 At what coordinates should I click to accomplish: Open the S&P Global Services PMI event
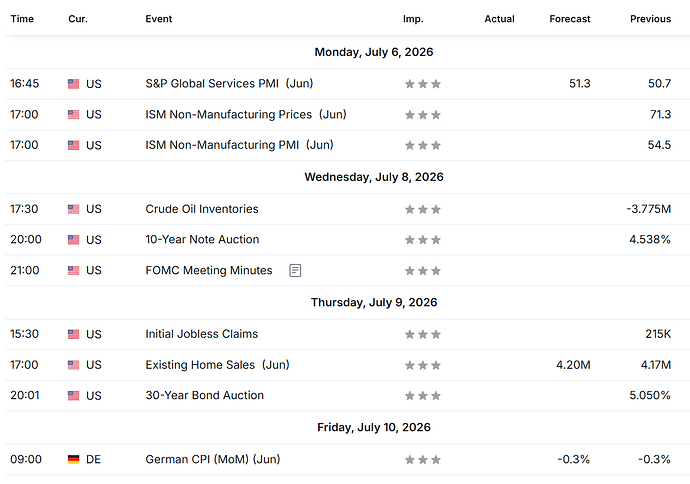point(229,84)
